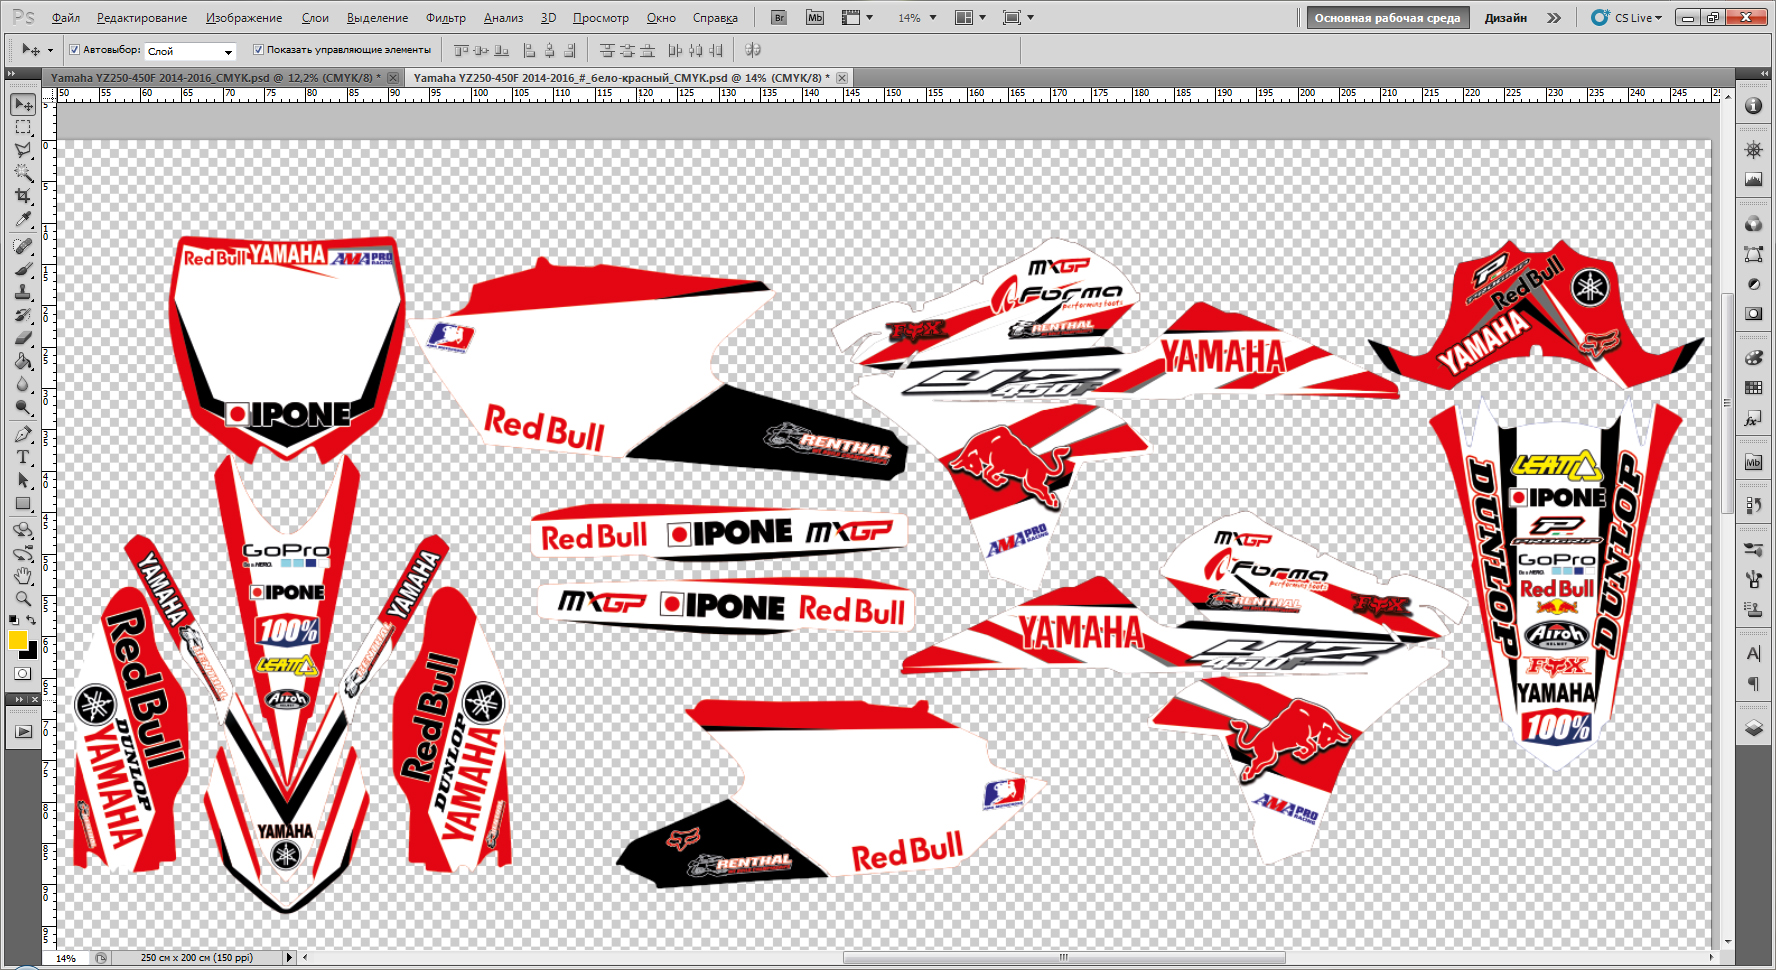Screen dimensions: 1776x970
Task: Swap foreground and background colors
Action: [x=31, y=621]
